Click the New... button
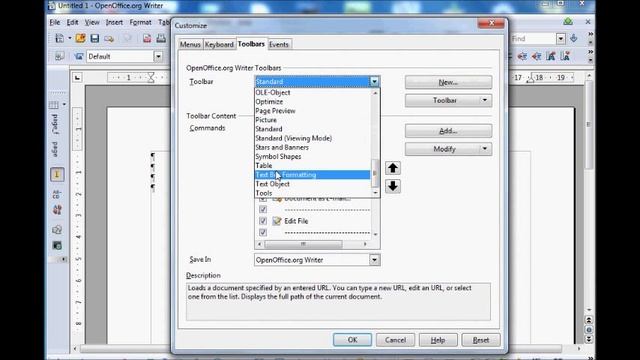 pyautogui.click(x=448, y=82)
